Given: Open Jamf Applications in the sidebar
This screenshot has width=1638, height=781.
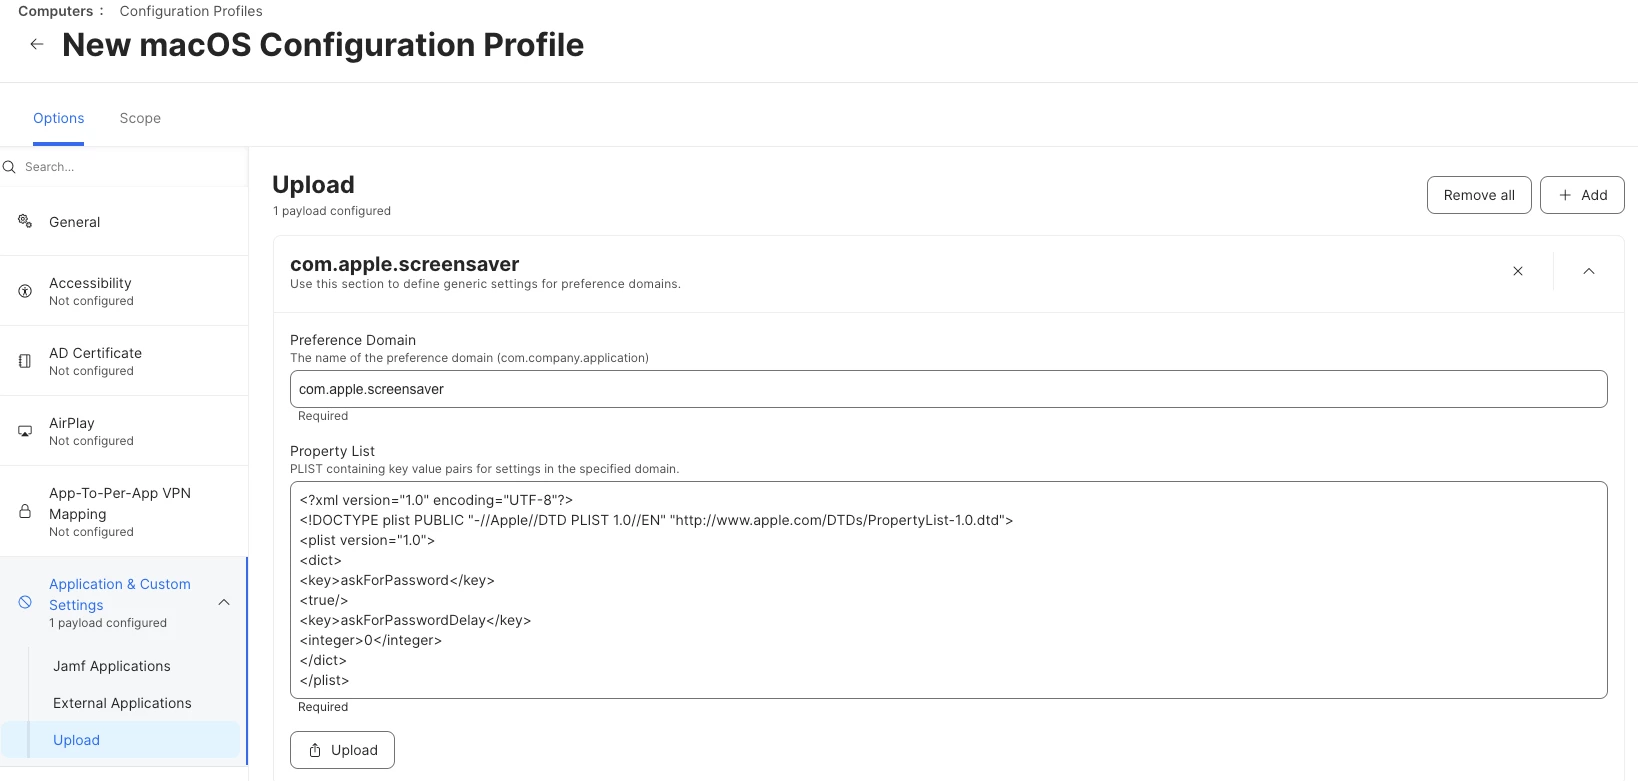Looking at the screenshot, I should (112, 666).
